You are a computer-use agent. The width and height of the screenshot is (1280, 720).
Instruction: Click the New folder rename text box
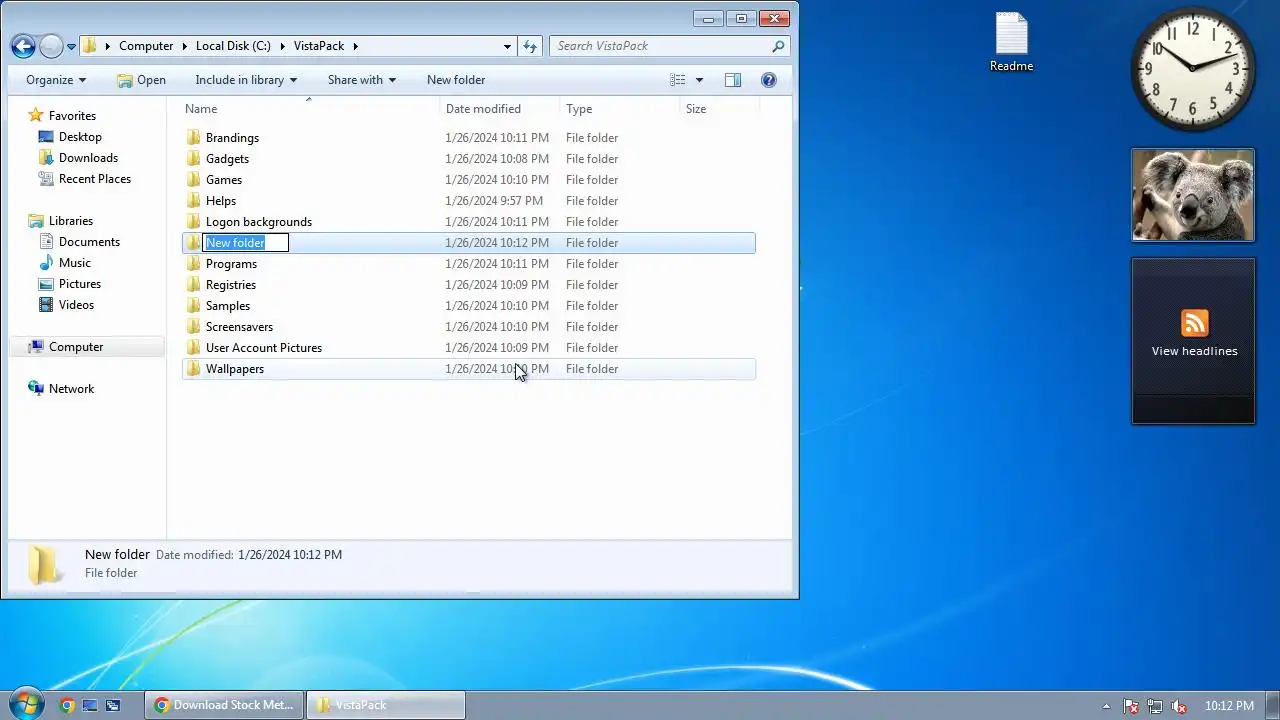click(x=246, y=243)
